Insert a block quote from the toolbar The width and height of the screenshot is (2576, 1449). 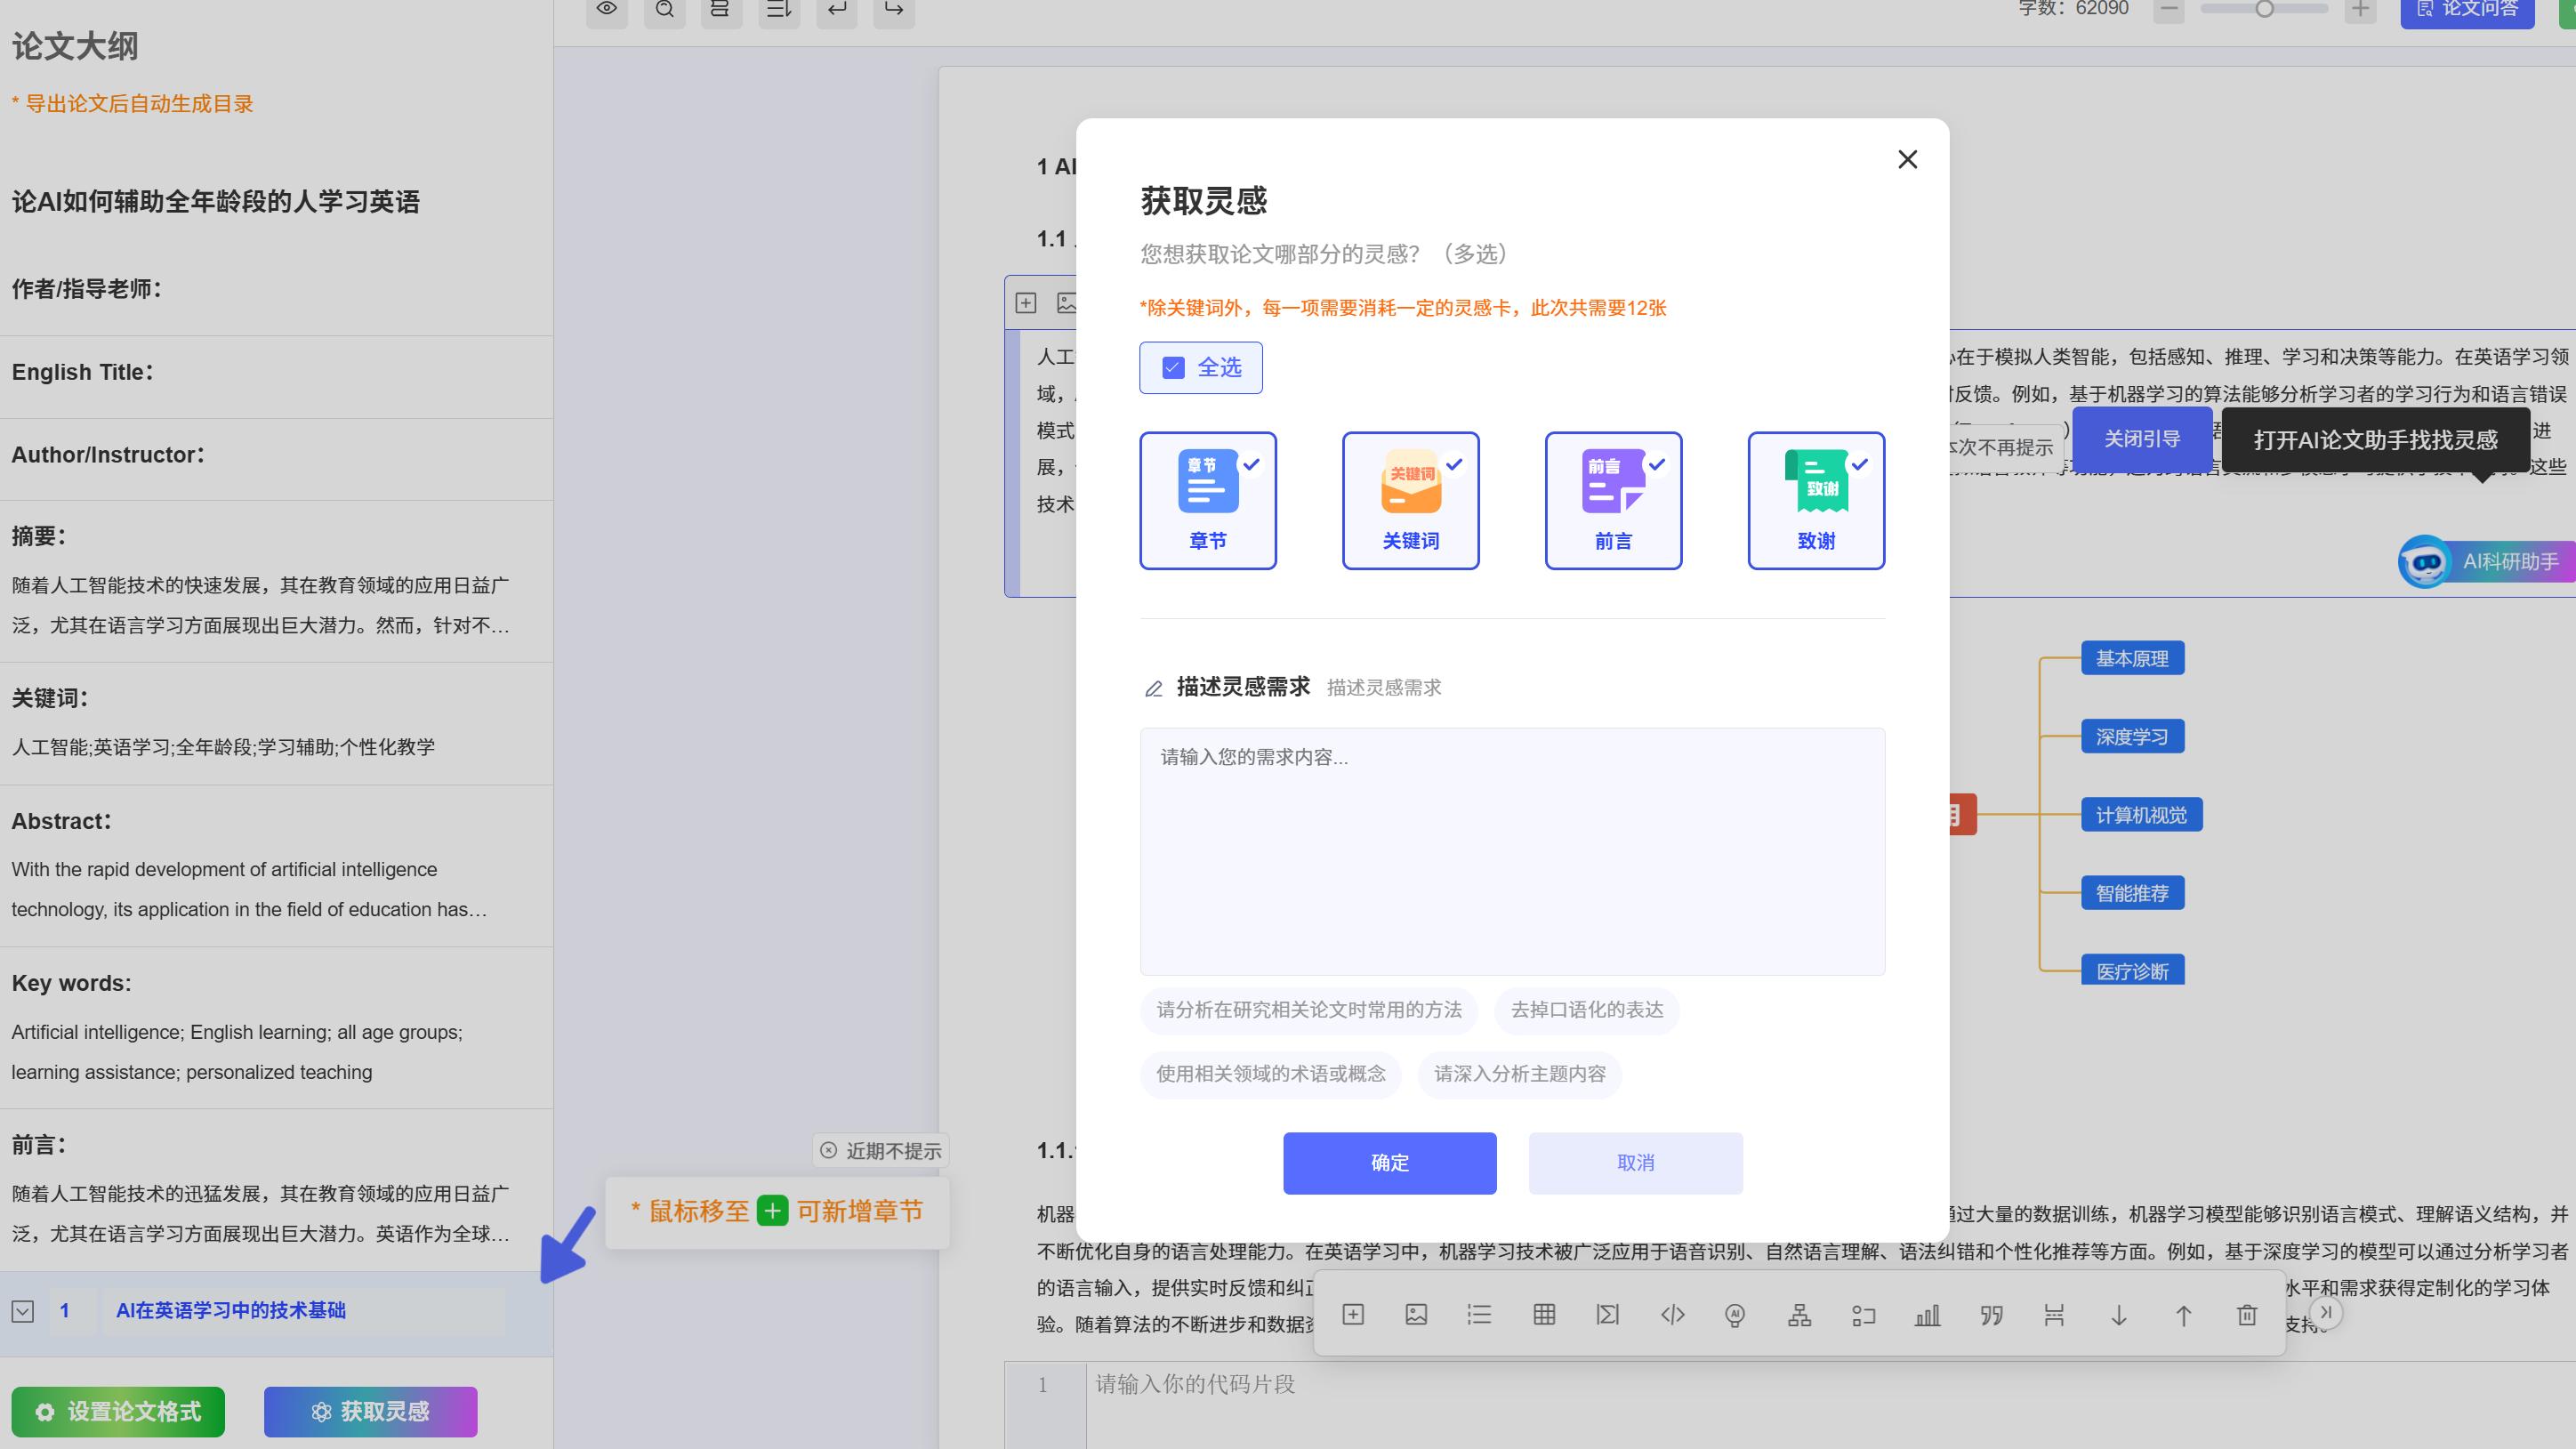(1991, 1314)
